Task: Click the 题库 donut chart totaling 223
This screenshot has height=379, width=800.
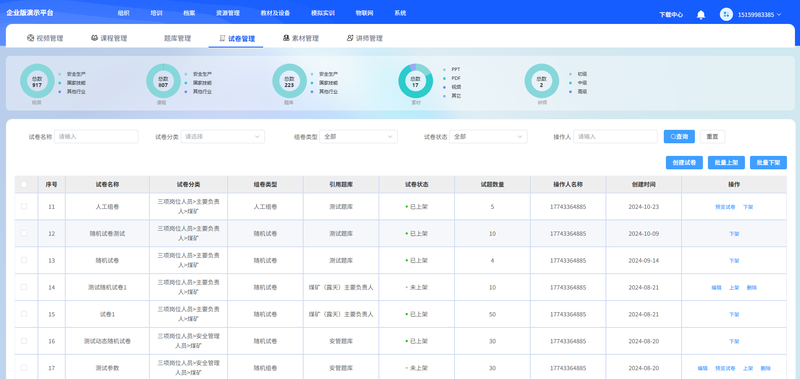Action: [289, 81]
